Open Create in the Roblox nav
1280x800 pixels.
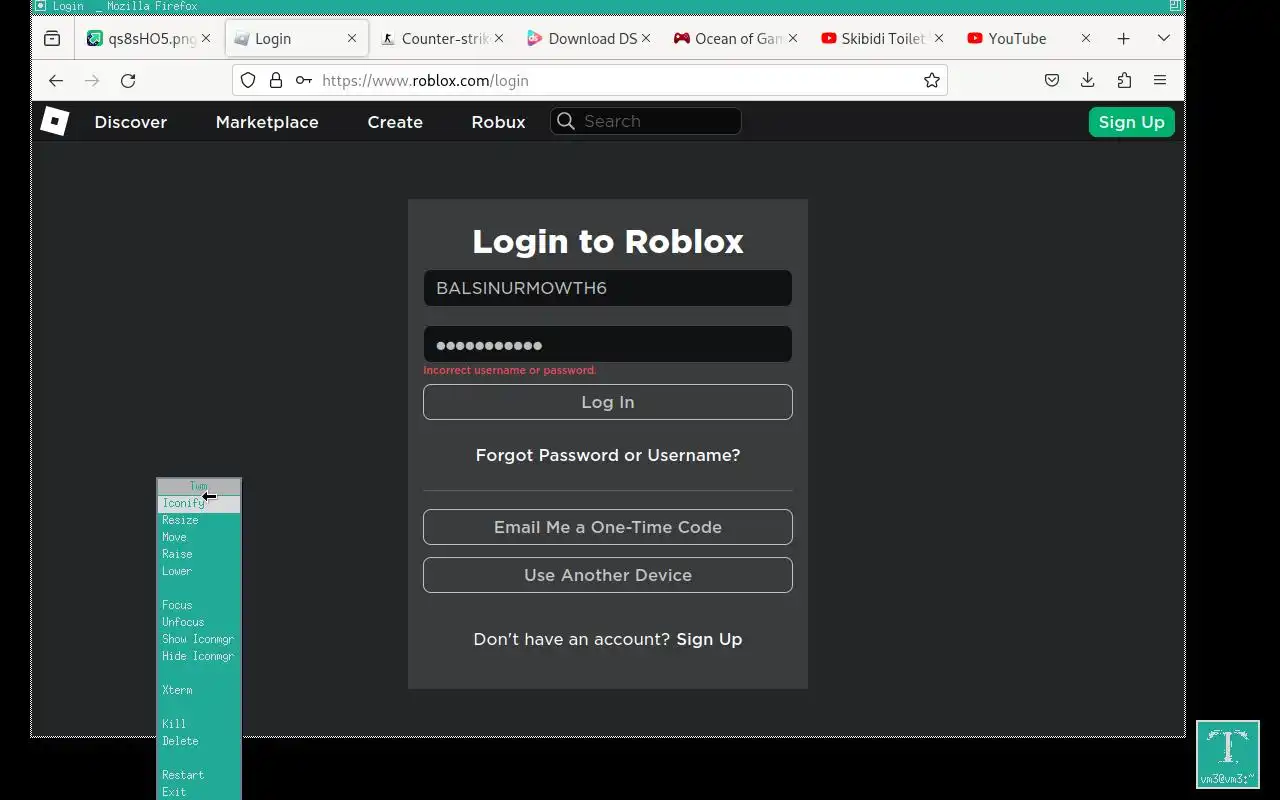point(395,122)
